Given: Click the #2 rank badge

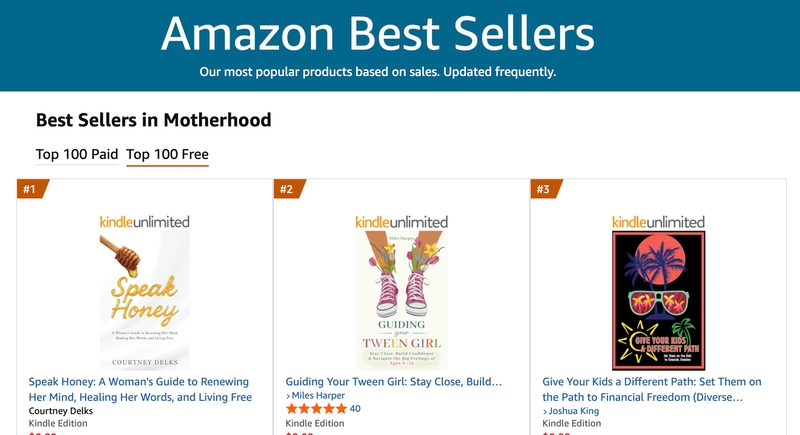Looking at the screenshot, I should 287,189.
